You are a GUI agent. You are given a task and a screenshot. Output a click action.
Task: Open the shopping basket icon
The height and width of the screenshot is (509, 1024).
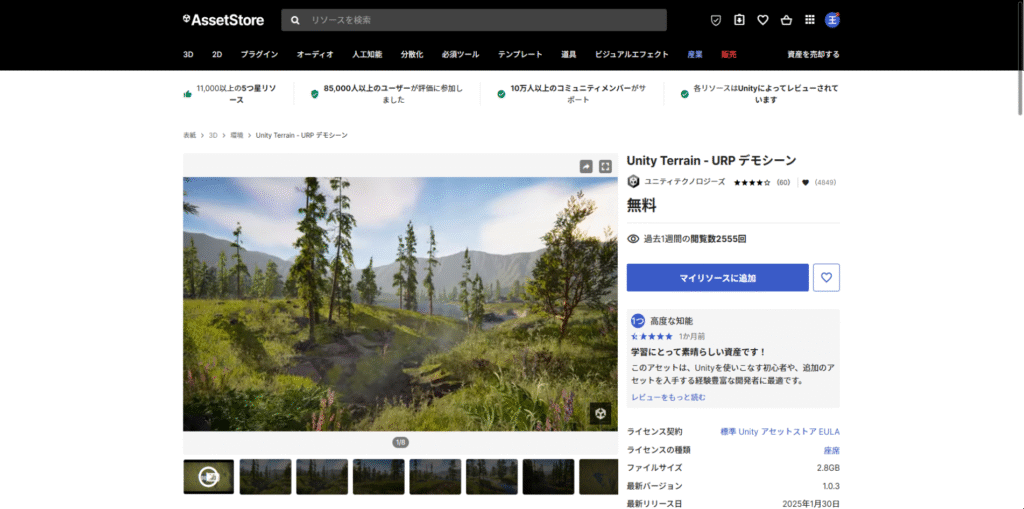(x=786, y=20)
